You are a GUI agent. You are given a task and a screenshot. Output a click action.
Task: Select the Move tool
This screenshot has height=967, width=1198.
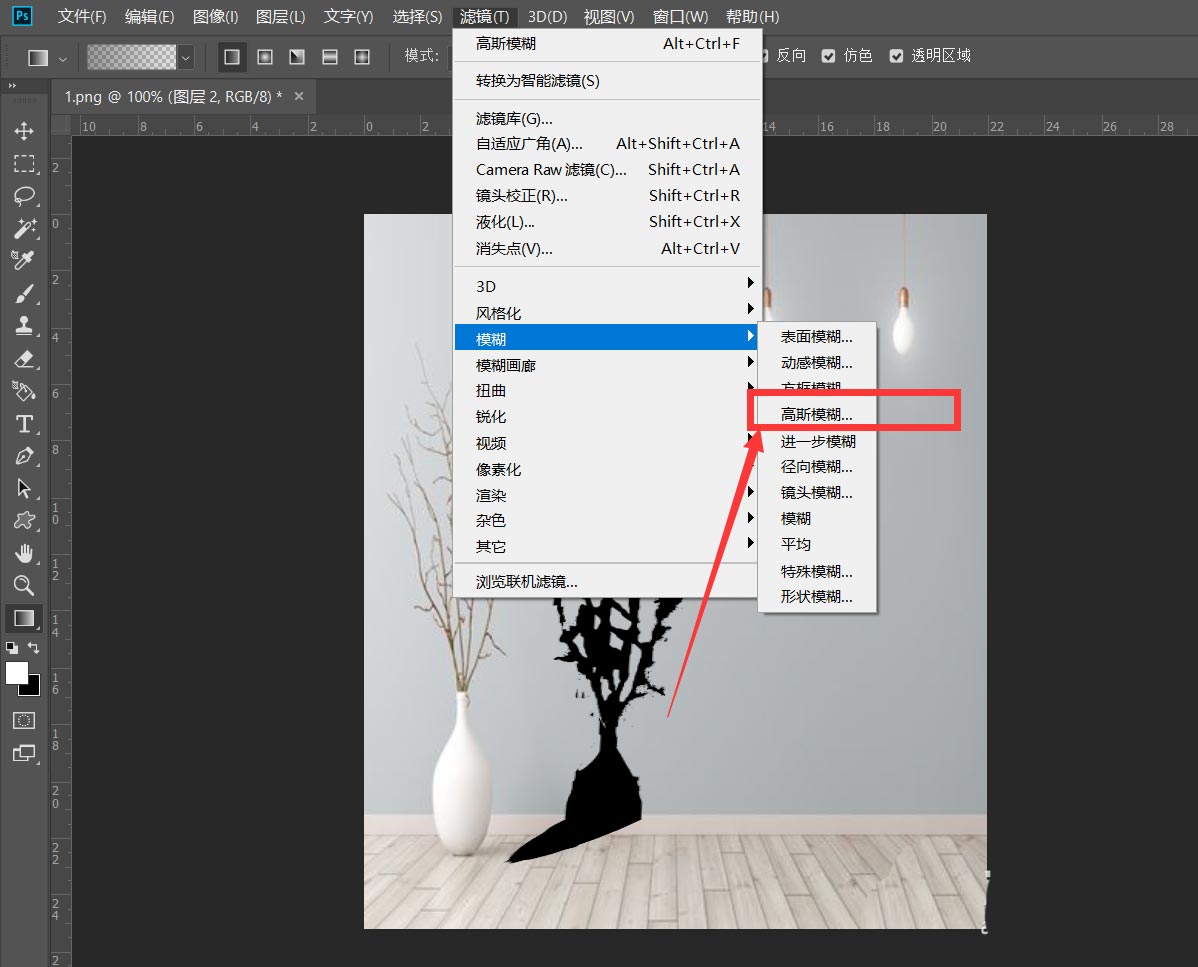(24, 130)
